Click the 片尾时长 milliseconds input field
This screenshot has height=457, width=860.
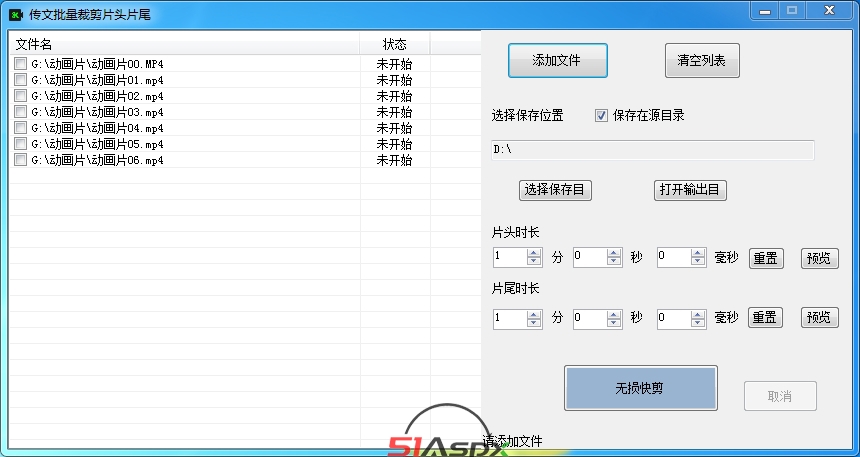tap(674, 319)
